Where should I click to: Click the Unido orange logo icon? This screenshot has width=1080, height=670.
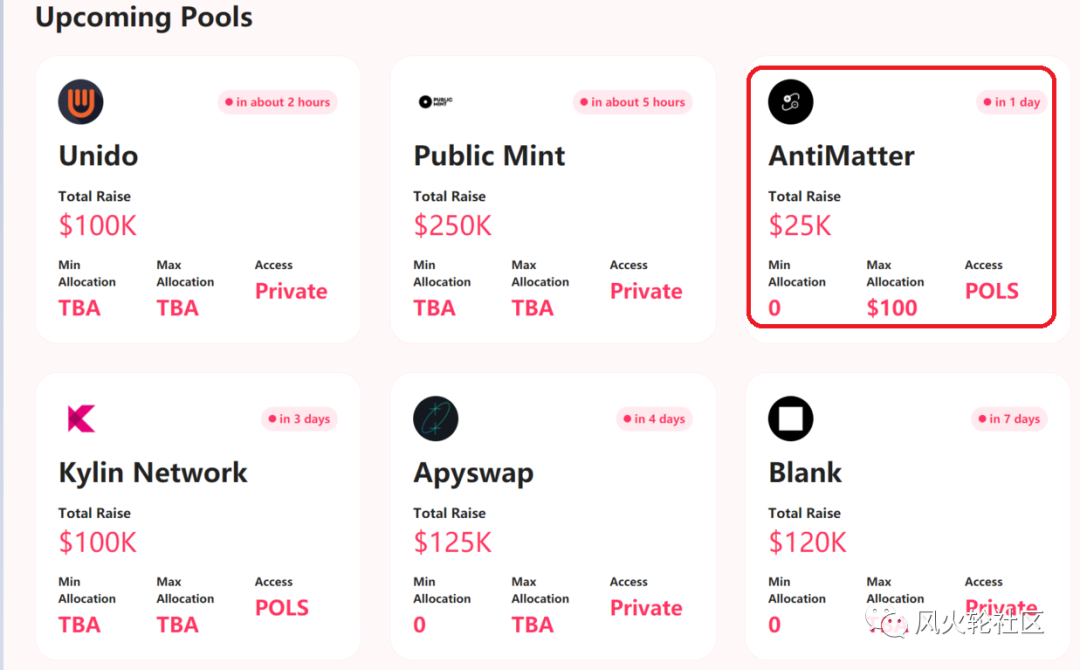tap(81, 102)
